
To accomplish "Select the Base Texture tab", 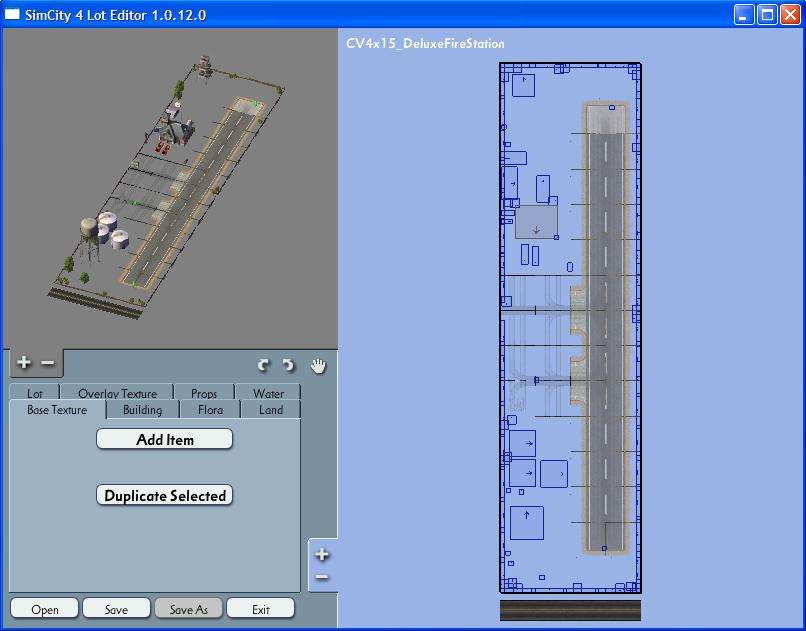I will (57, 410).
